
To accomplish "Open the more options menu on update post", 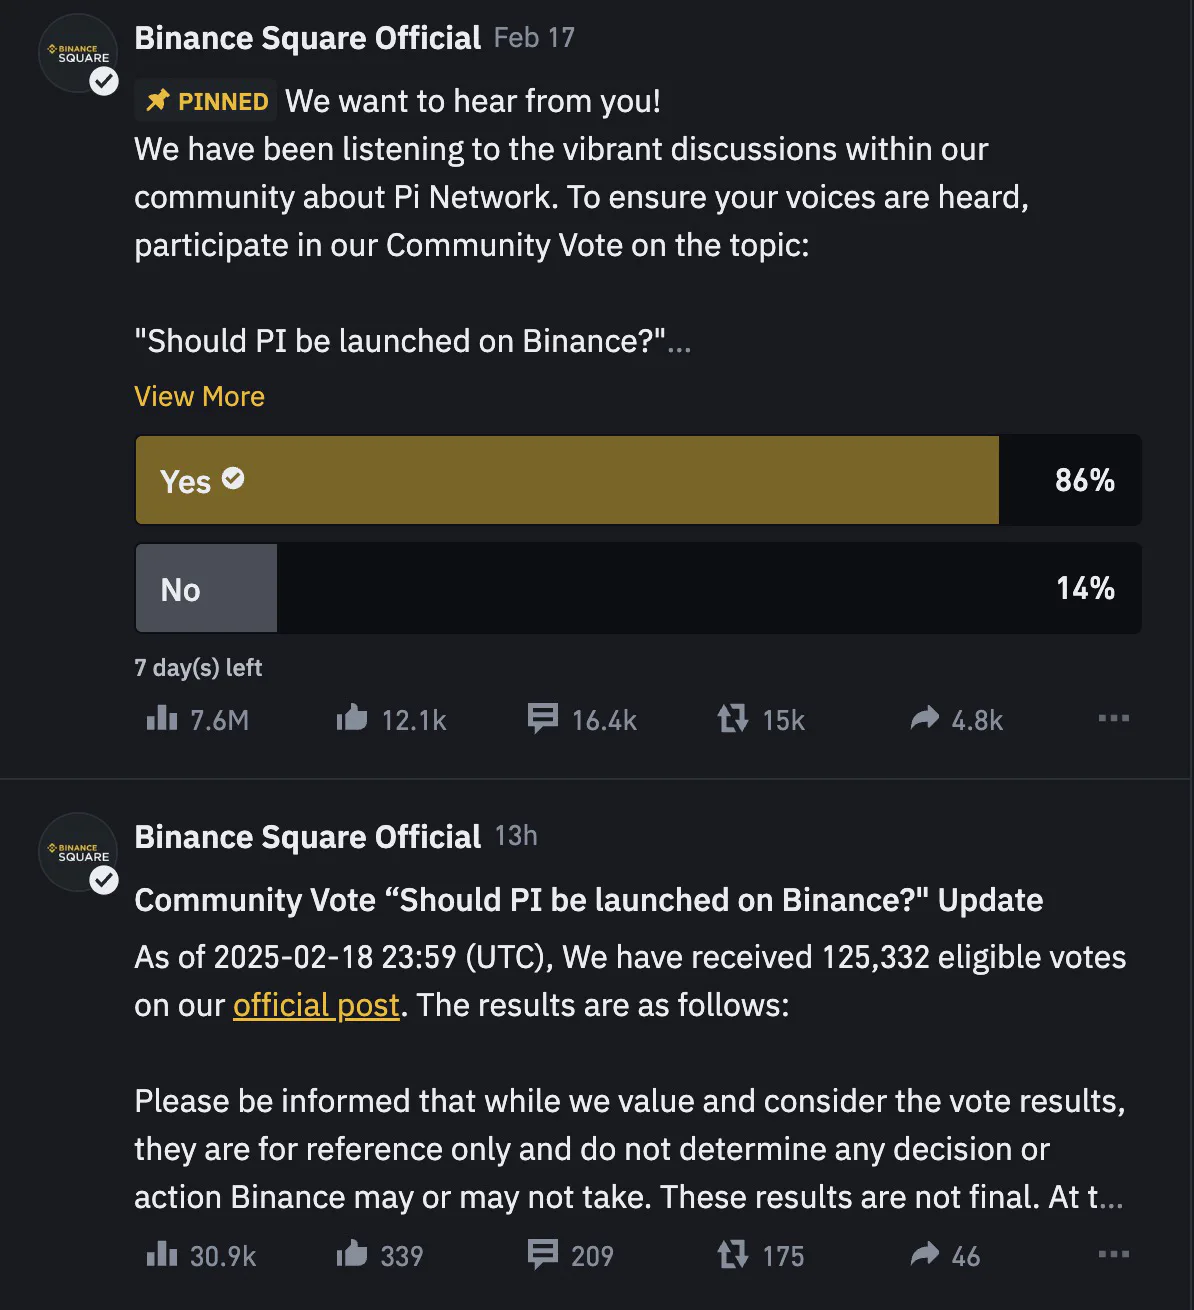I will tap(1113, 1254).
